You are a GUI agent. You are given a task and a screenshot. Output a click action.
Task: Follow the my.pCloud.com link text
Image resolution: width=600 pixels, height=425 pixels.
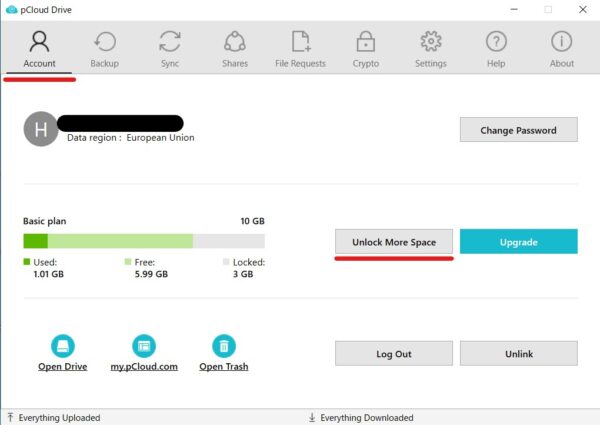tap(144, 366)
